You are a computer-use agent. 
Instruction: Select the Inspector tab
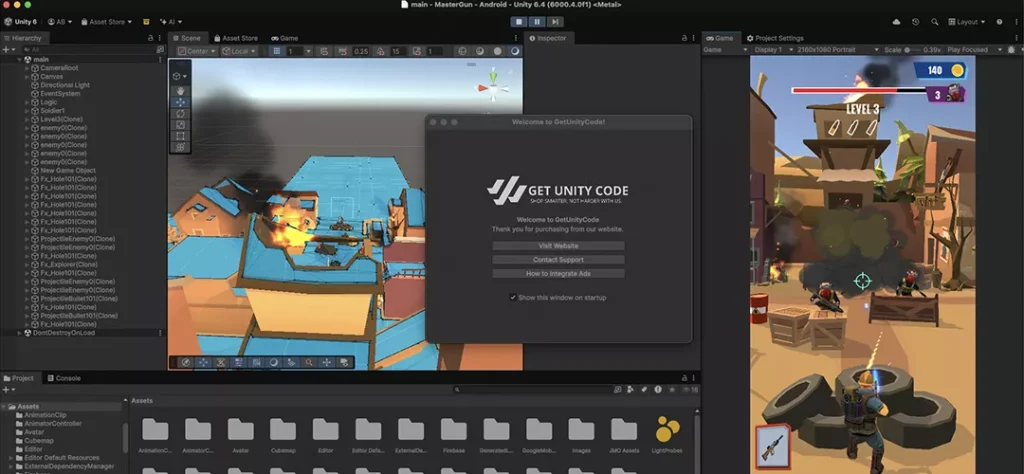tap(547, 38)
